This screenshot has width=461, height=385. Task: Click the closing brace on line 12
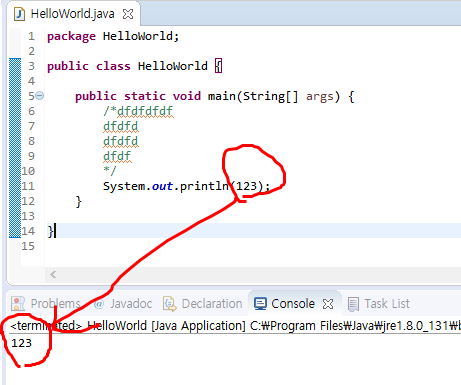point(79,201)
